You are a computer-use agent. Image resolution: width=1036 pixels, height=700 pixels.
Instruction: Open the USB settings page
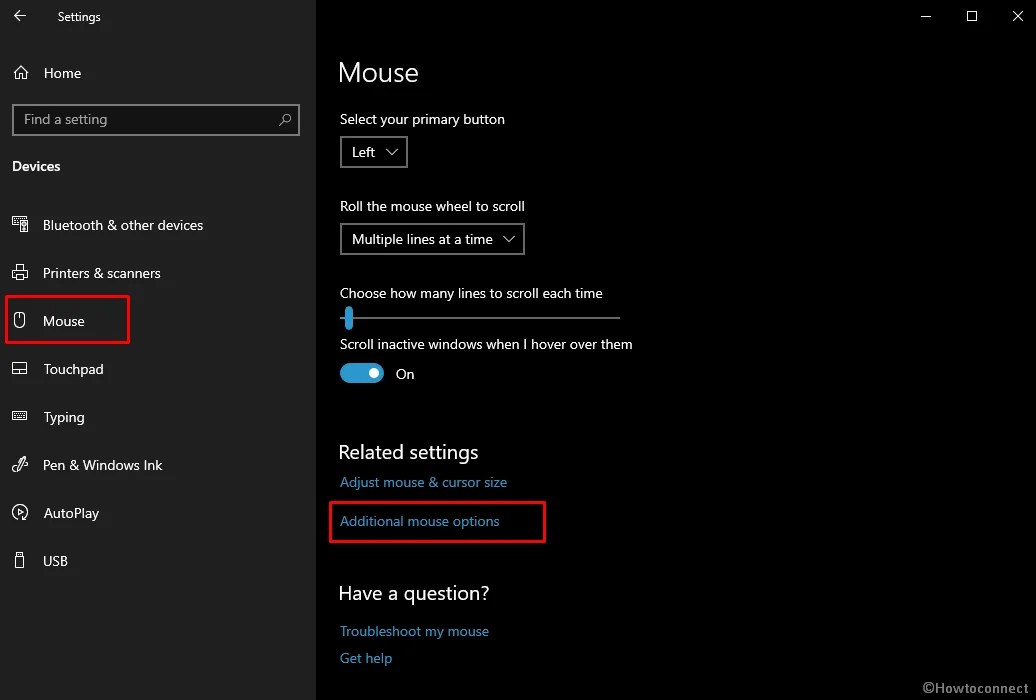coord(56,561)
